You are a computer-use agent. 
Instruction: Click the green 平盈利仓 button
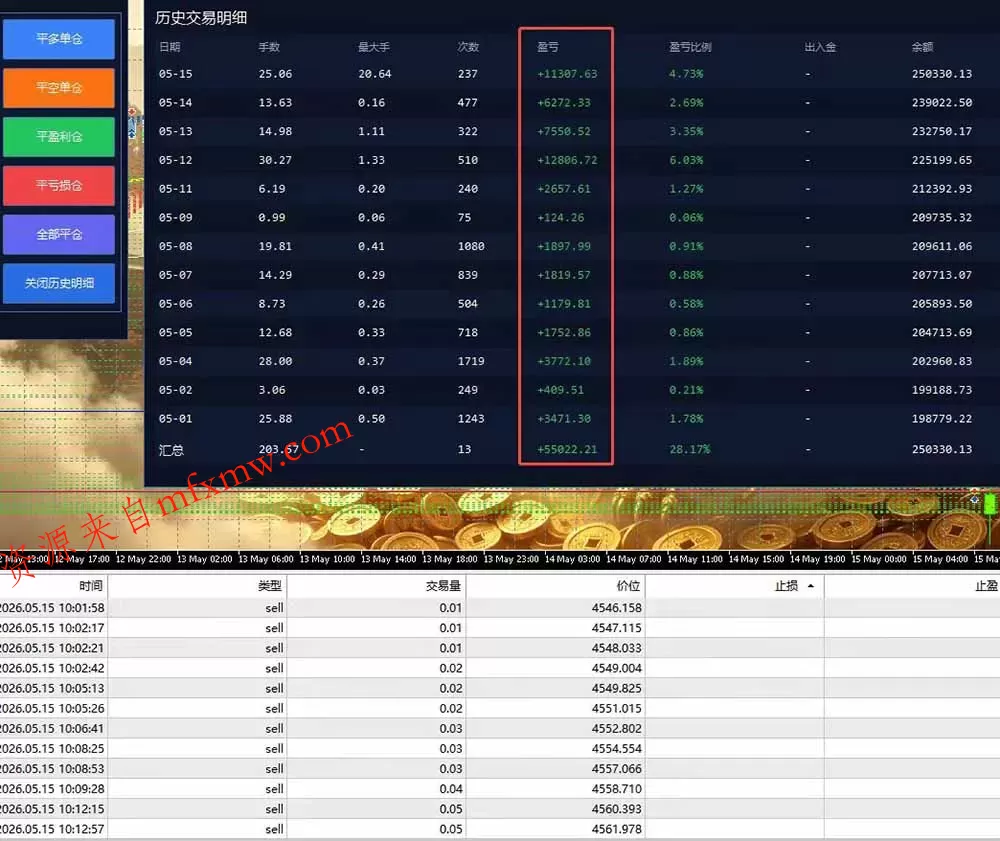(x=59, y=136)
